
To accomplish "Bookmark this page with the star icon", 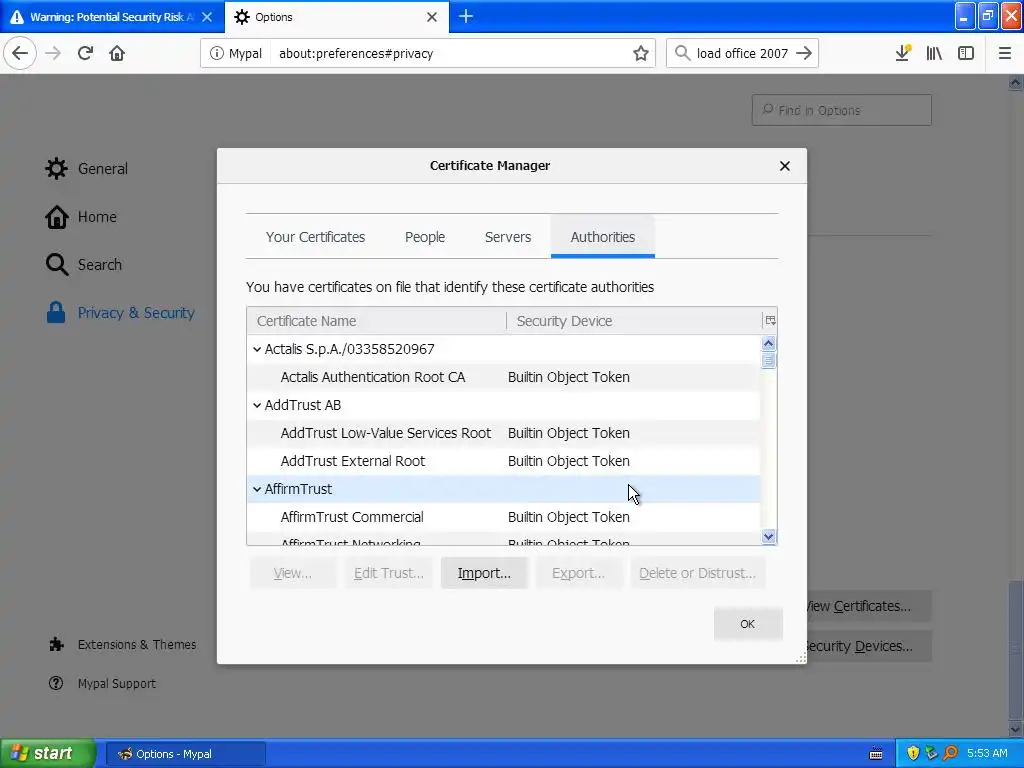I will [641, 54].
